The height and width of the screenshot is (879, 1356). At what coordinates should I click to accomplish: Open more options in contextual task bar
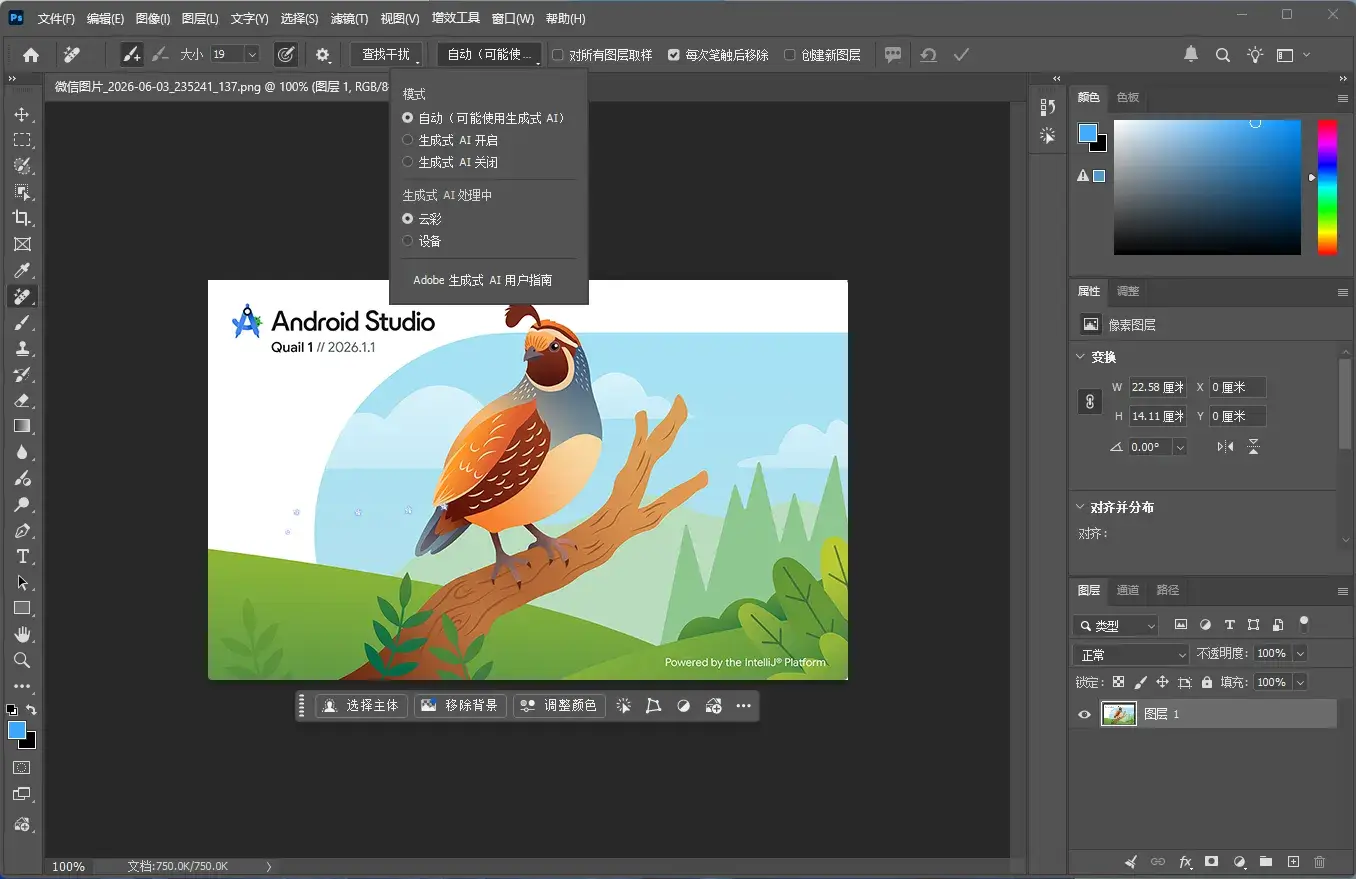pyautogui.click(x=743, y=706)
